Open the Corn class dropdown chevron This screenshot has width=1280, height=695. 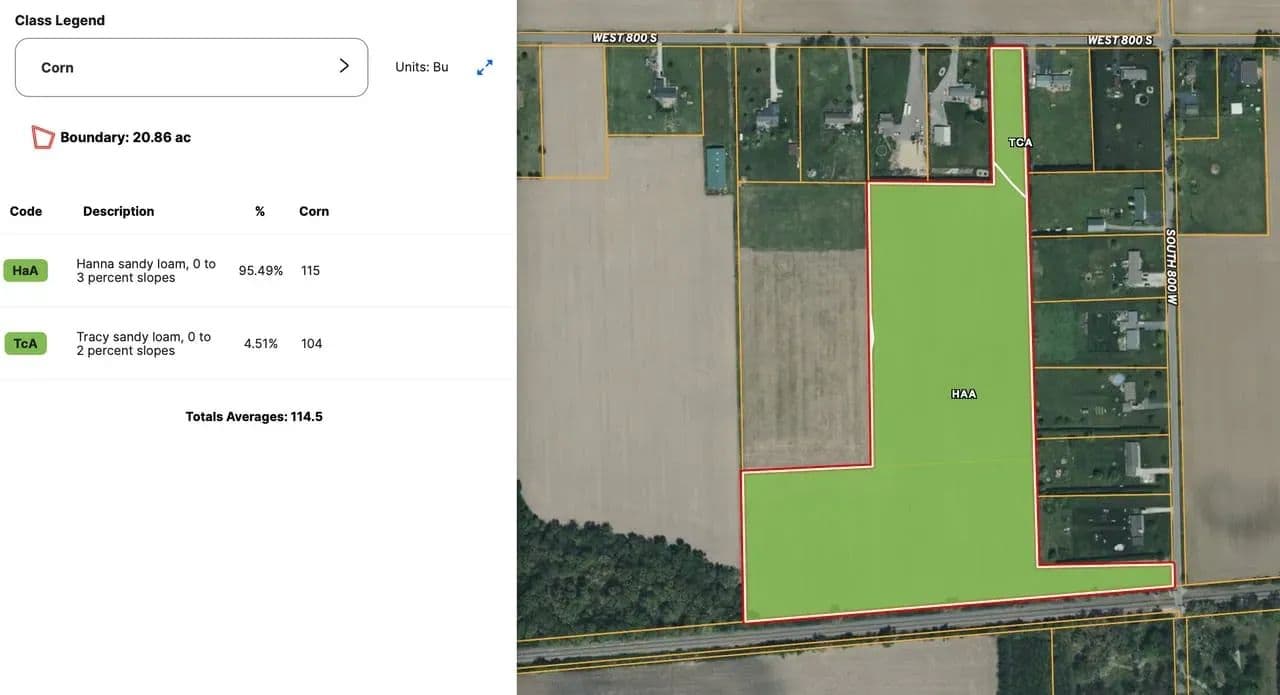tap(344, 66)
